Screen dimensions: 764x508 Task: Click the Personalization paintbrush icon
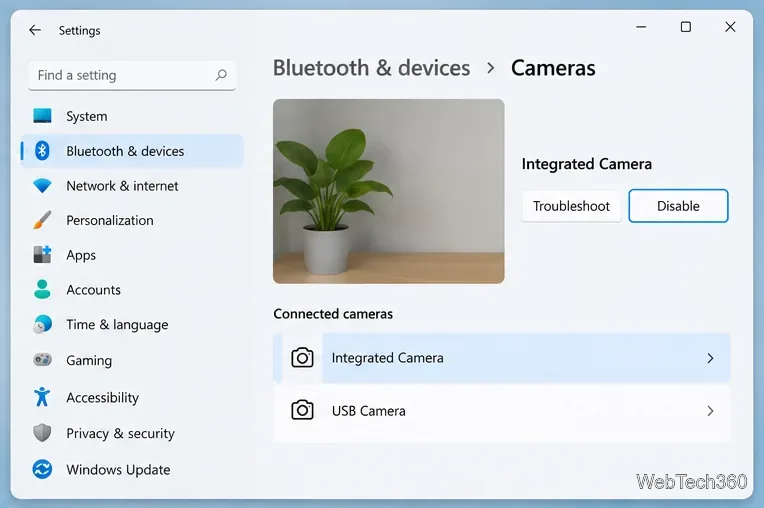pyautogui.click(x=42, y=220)
